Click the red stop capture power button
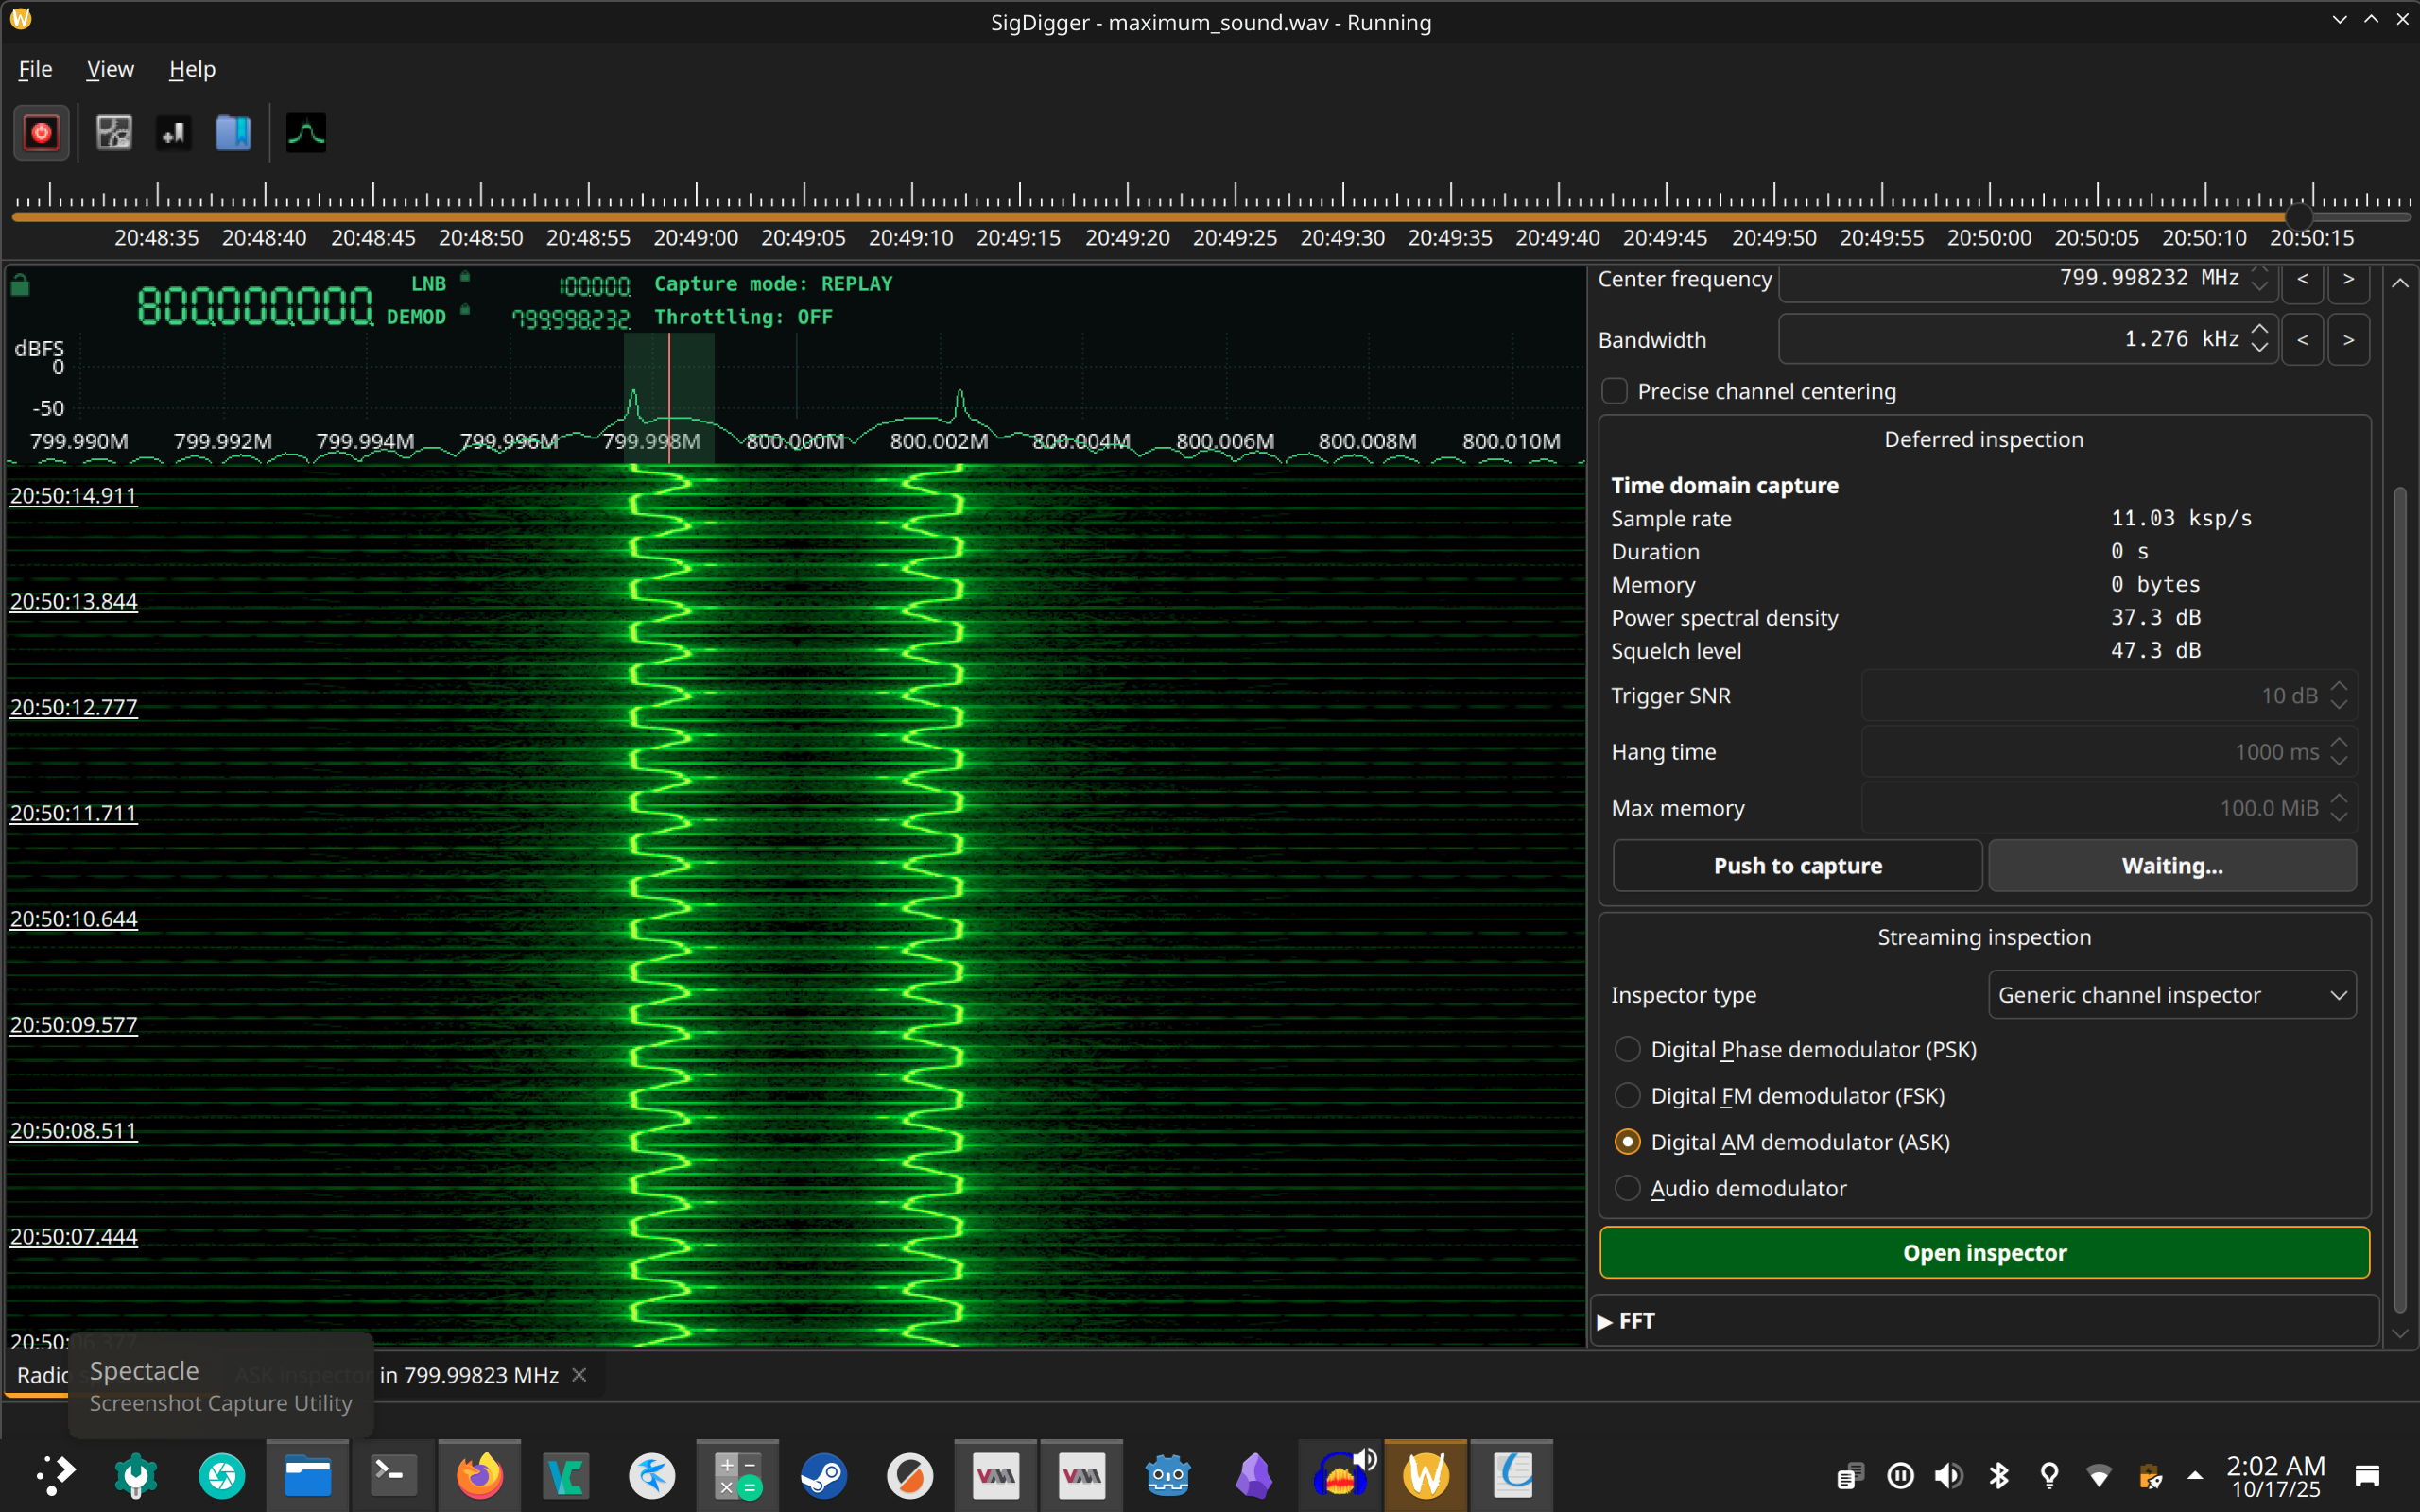Image resolution: width=2420 pixels, height=1512 pixels. click(41, 133)
